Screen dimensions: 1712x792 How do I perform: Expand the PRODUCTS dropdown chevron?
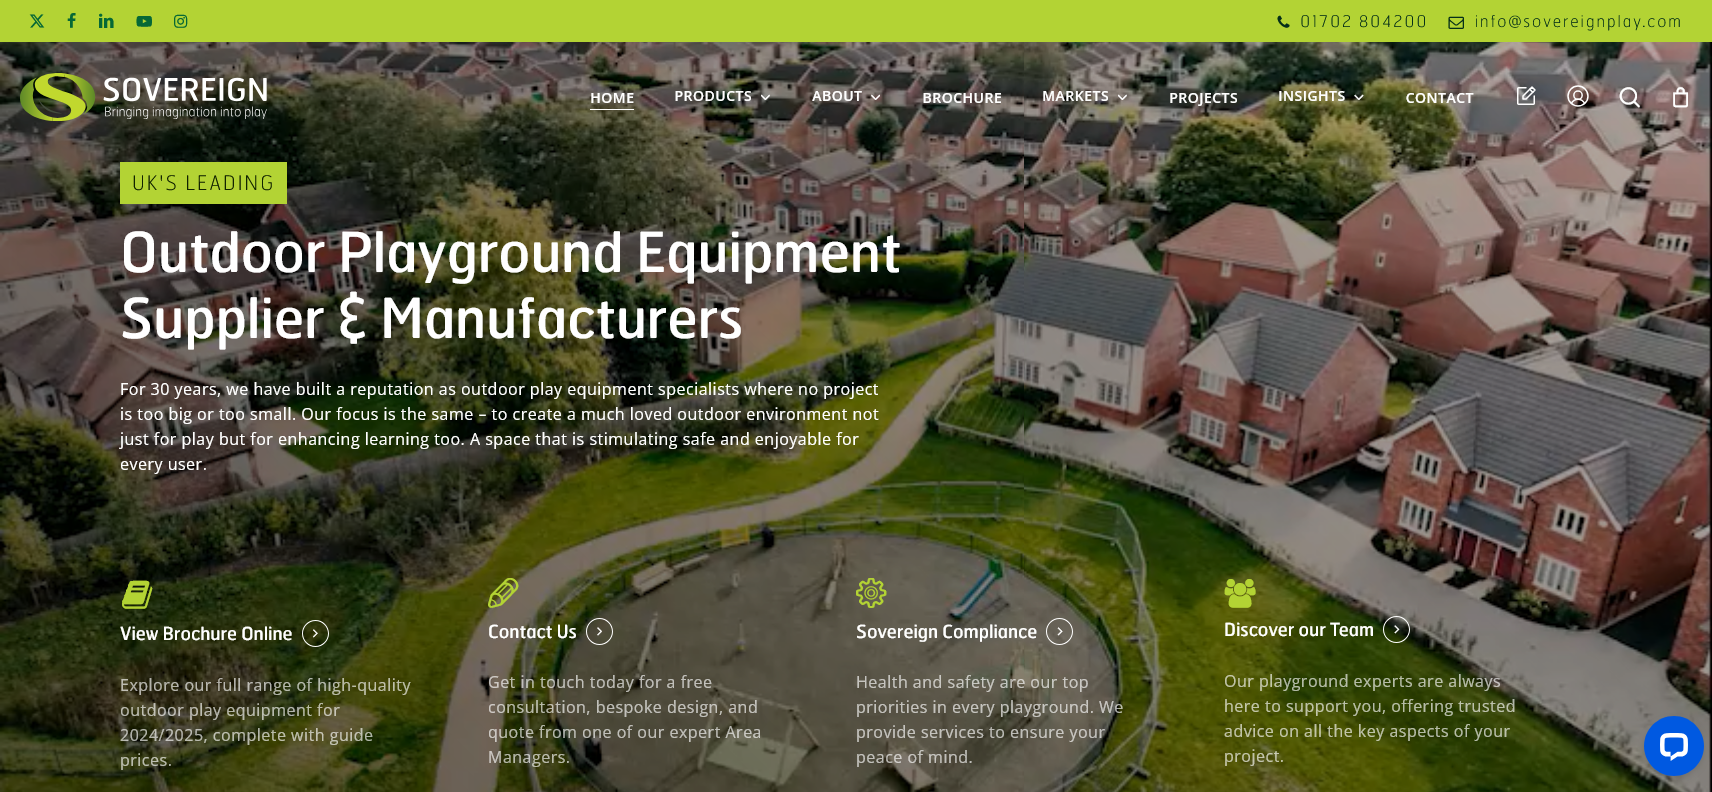point(765,97)
